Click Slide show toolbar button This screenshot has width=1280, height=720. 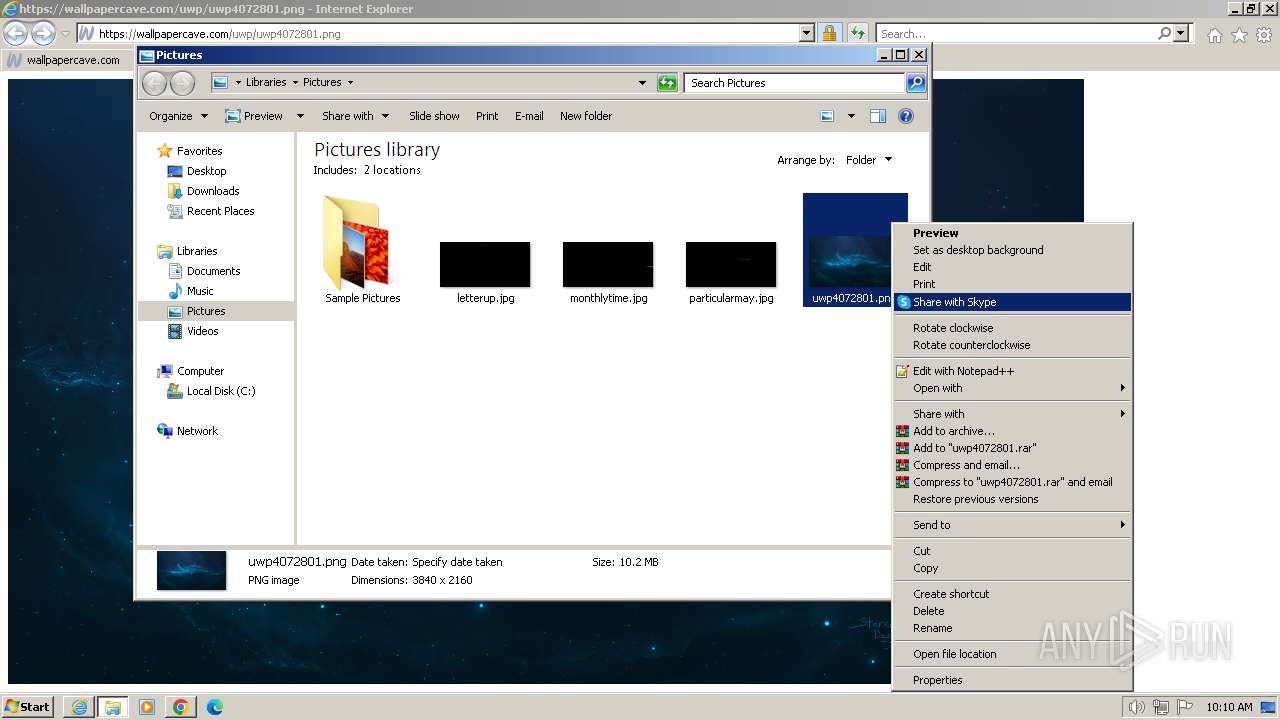(434, 116)
